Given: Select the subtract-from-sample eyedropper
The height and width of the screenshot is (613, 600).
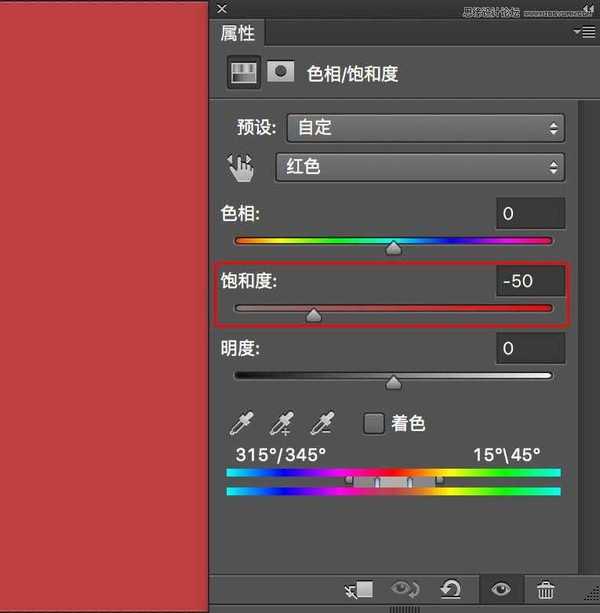Looking at the screenshot, I should (x=322, y=423).
